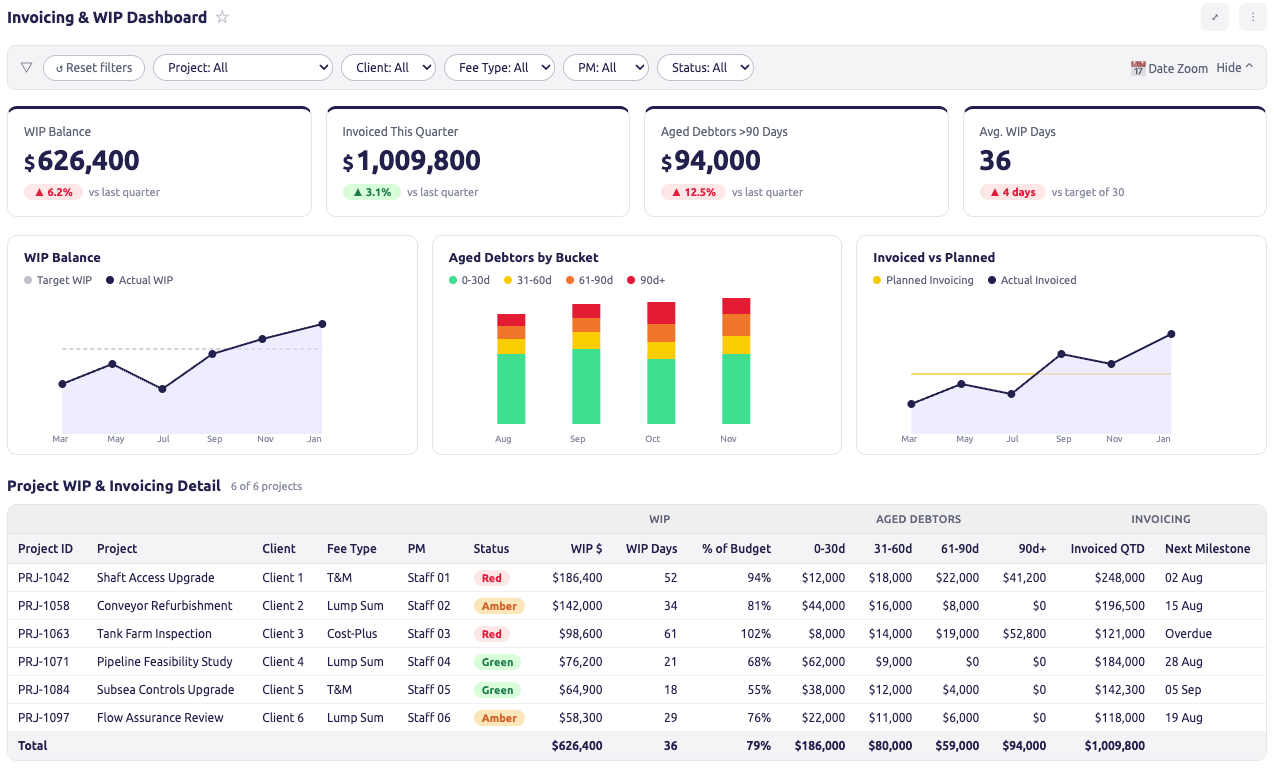Click the $142,300 Invoiced QTD cell
This screenshot has height=770, width=1274.
tap(1118, 690)
